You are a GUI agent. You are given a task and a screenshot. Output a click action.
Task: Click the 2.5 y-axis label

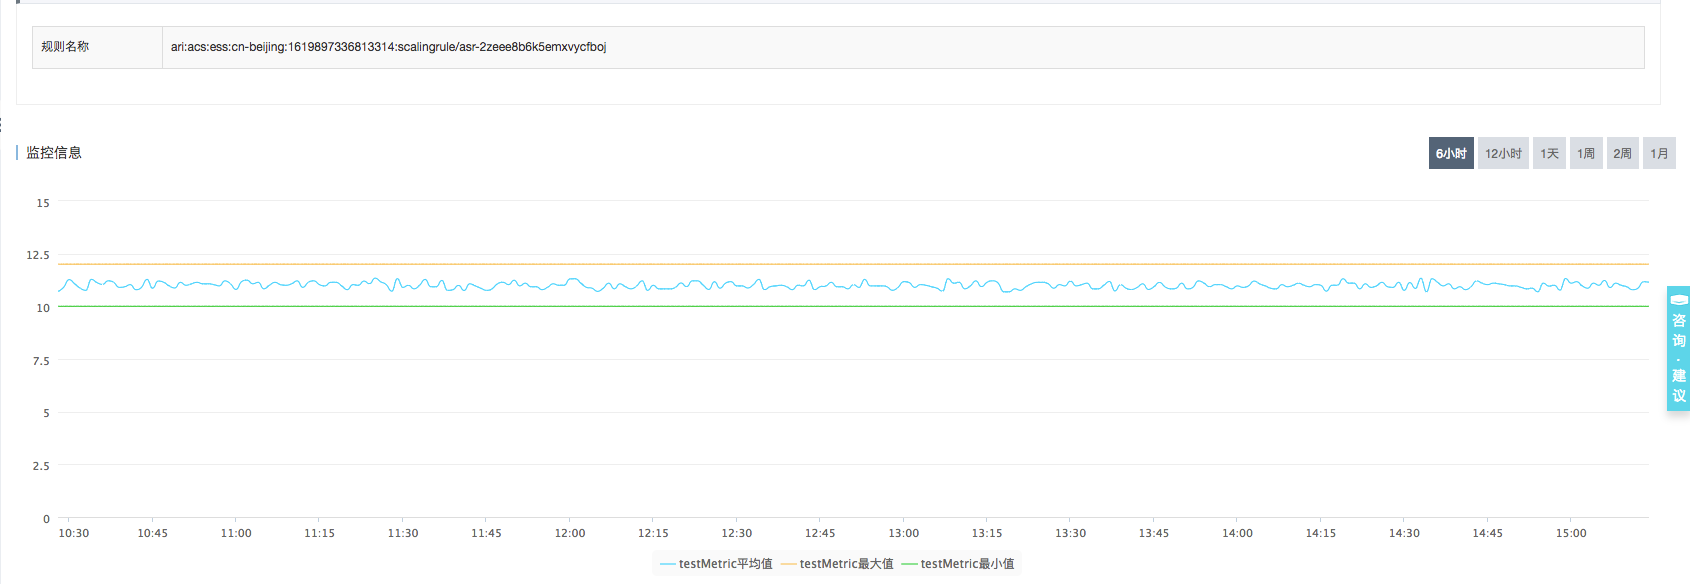41,466
